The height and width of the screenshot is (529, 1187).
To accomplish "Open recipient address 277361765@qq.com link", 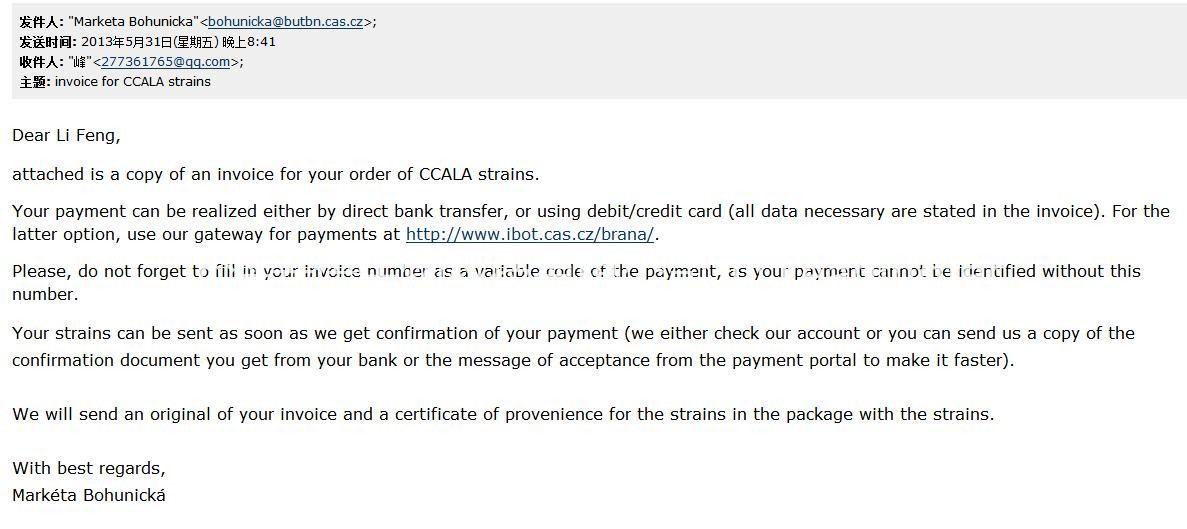I will point(166,62).
